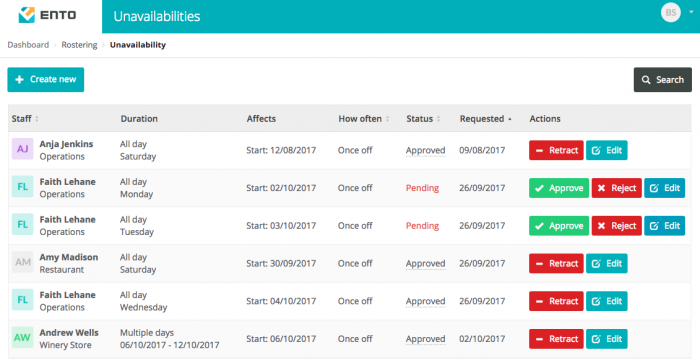The image size is (700, 363).
Task: Select Andrew Wells name
Action: pyautogui.click(x=69, y=333)
